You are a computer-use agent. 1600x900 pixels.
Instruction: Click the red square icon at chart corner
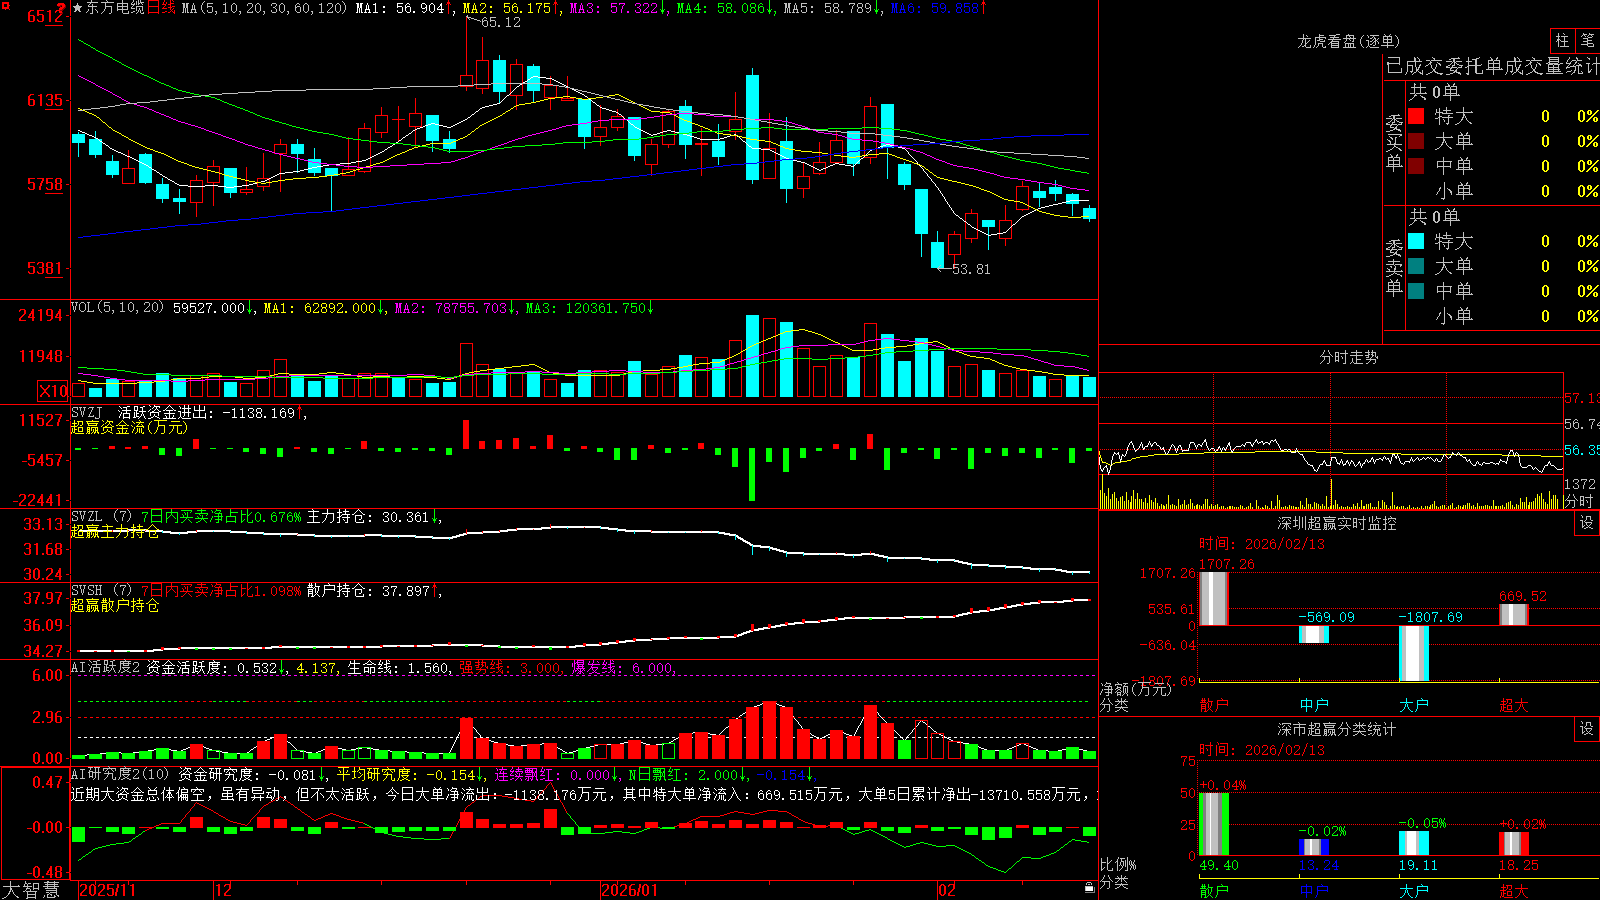coord(5,4)
